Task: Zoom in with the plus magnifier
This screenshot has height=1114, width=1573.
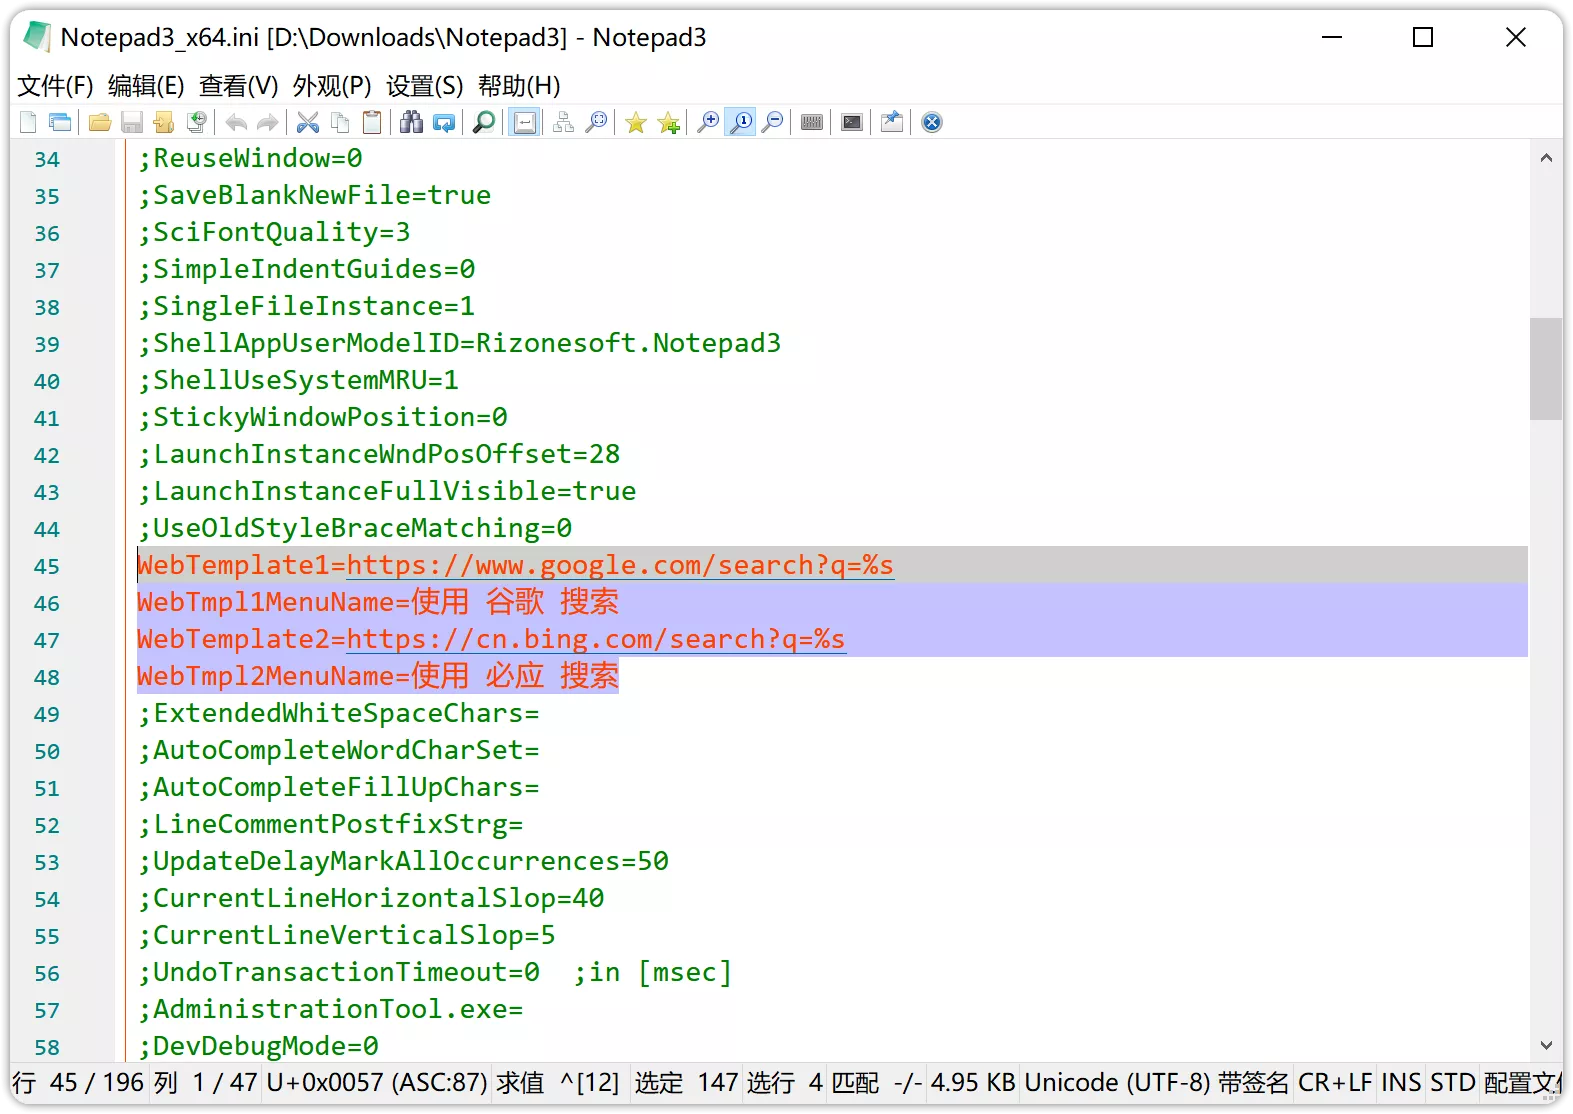Action: point(708,122)
